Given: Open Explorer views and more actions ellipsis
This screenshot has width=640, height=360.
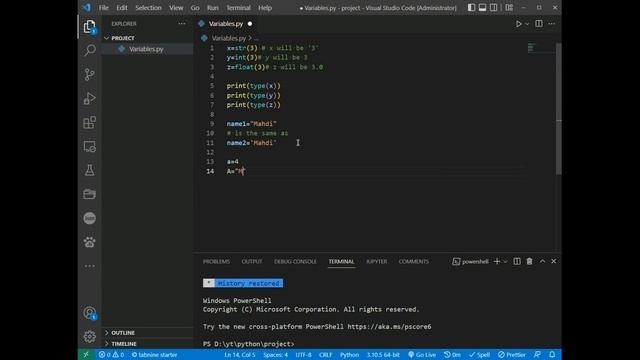Looking at the screenshot, I should point(182,24).
